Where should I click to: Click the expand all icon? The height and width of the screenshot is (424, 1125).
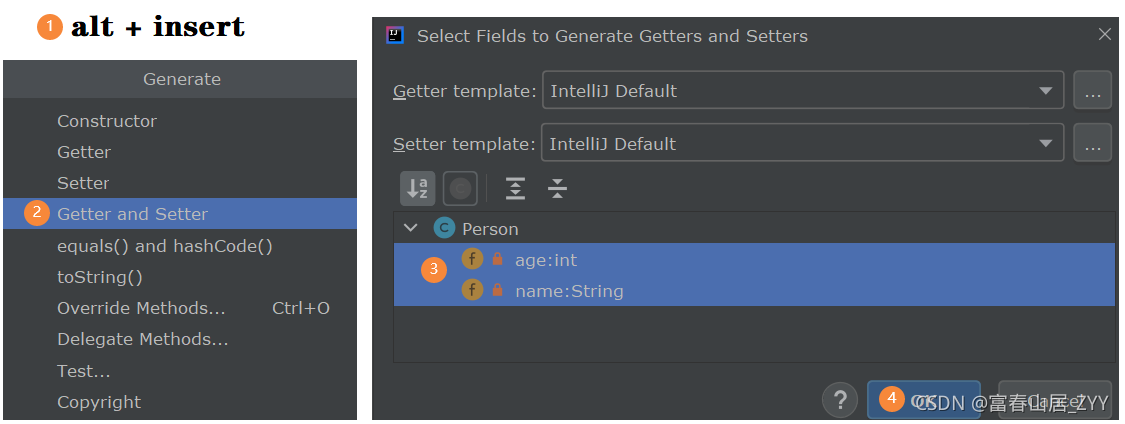[515, 188]
